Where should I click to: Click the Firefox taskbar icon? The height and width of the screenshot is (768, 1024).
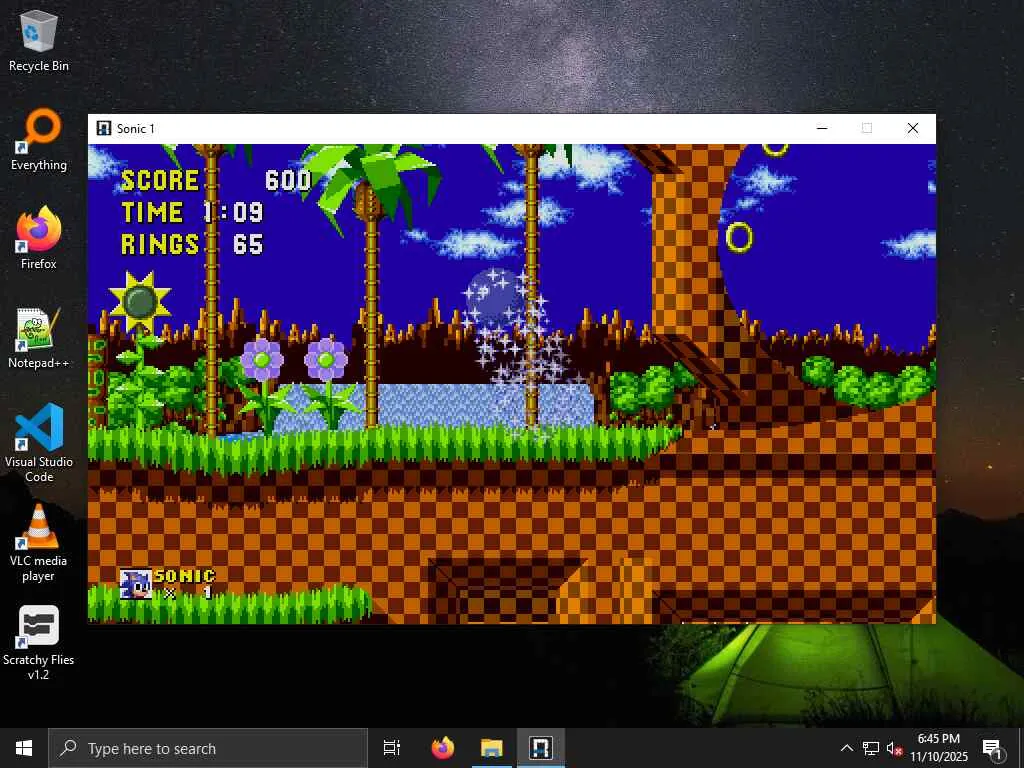(x=443, y=748)
